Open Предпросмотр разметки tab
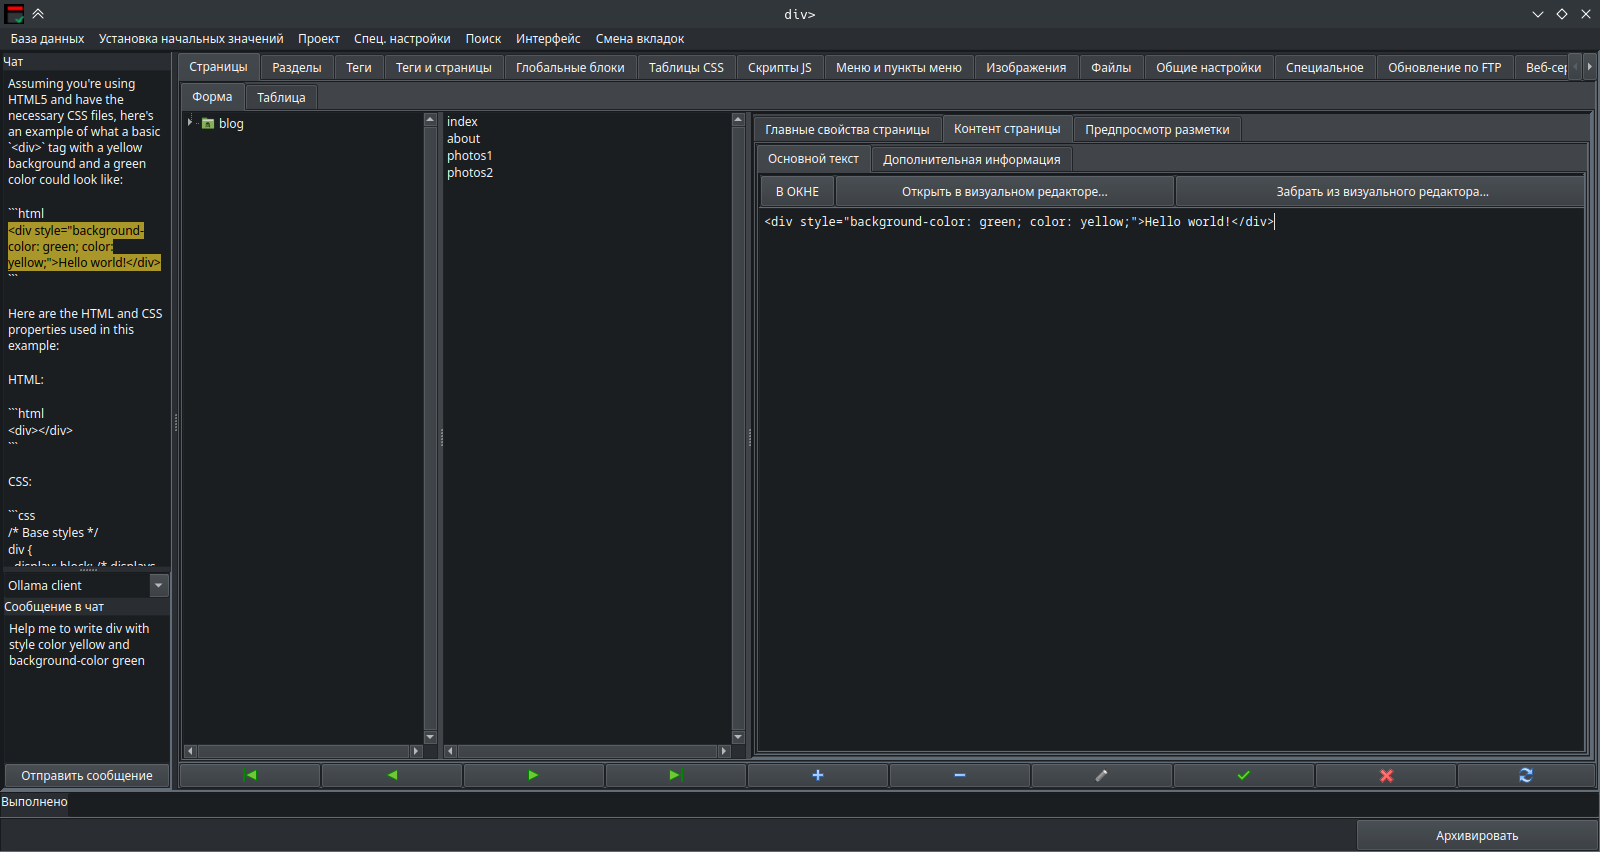This screenshot has height=852, width=1600. (x=1157, y=129)
